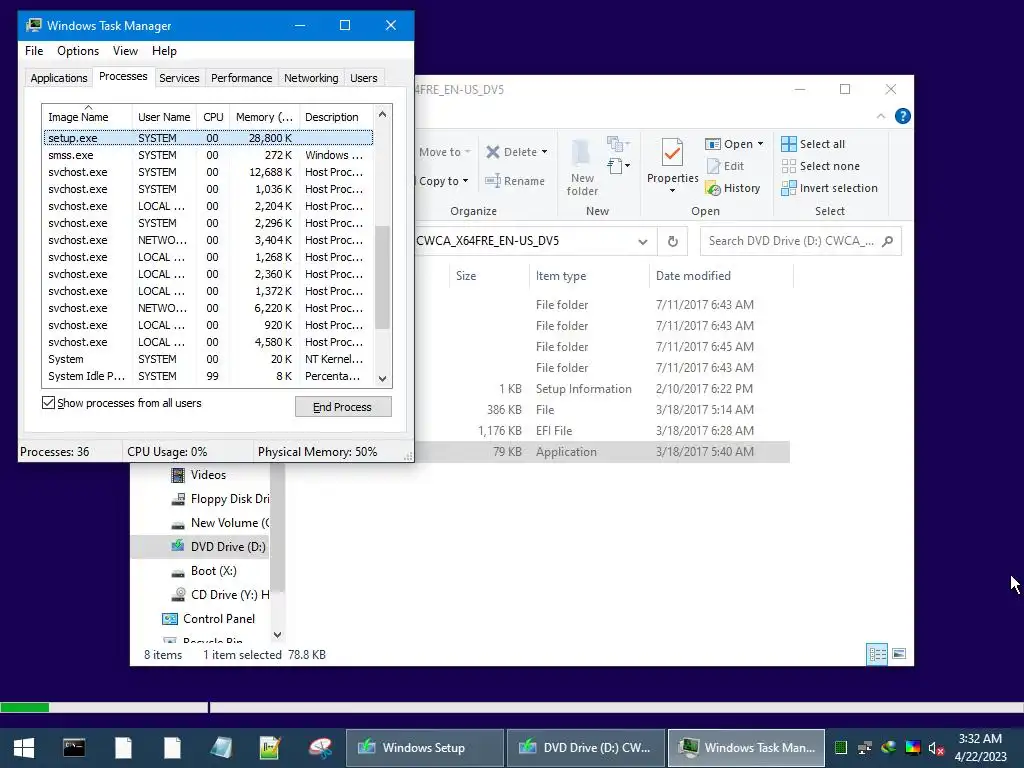Expand the Move to dropdown
Screen dimensions: 1024x768
(468, 152)
